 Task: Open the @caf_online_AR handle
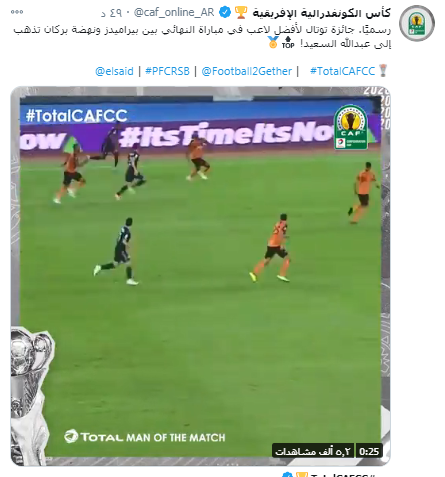point(174,12)
